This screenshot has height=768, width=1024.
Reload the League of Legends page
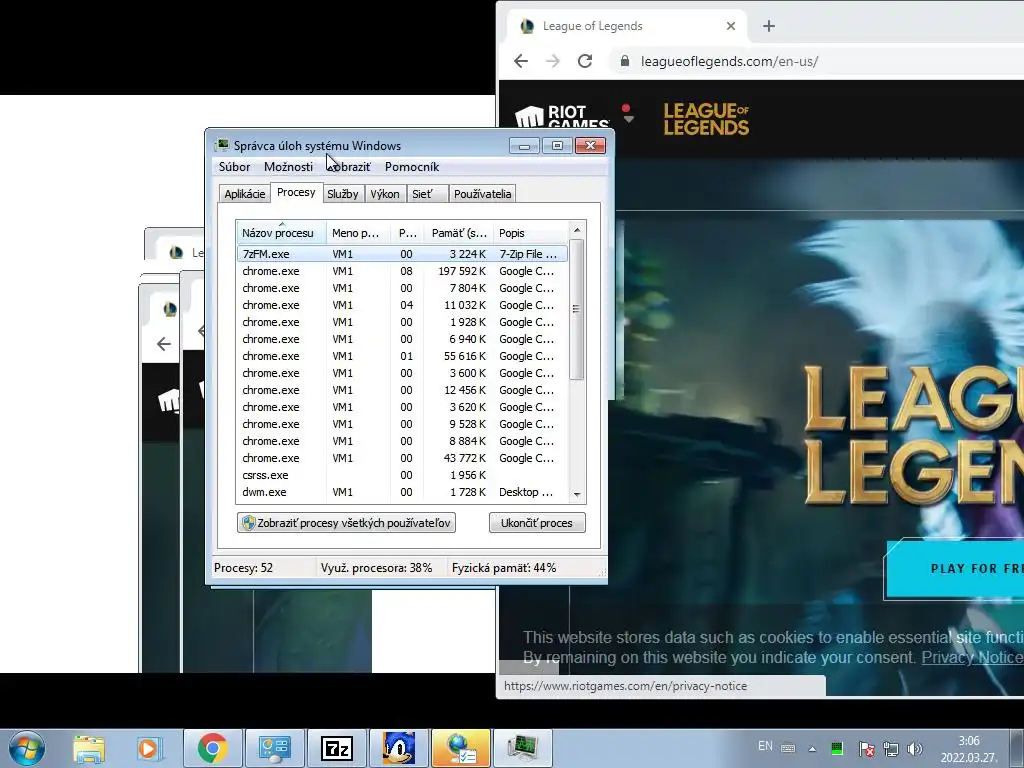coord(585,61)
